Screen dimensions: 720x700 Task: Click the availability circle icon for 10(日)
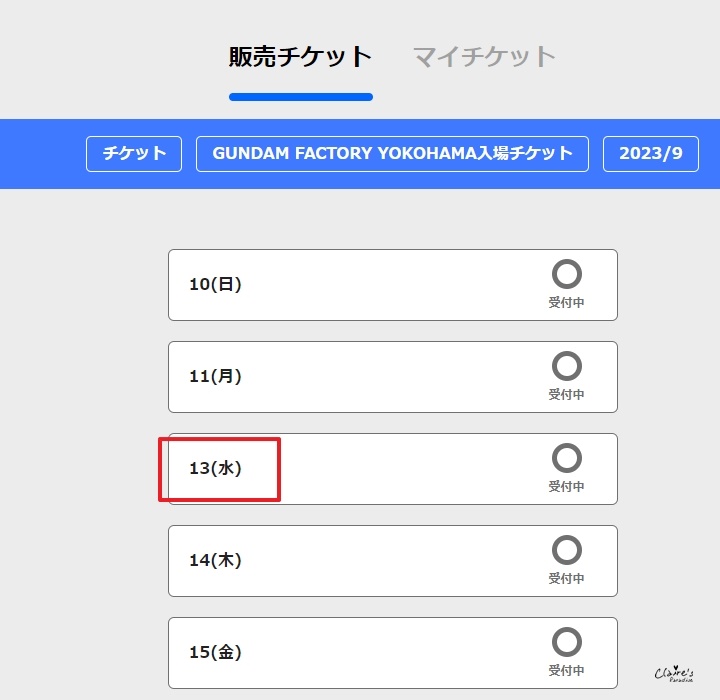point(566,274)
